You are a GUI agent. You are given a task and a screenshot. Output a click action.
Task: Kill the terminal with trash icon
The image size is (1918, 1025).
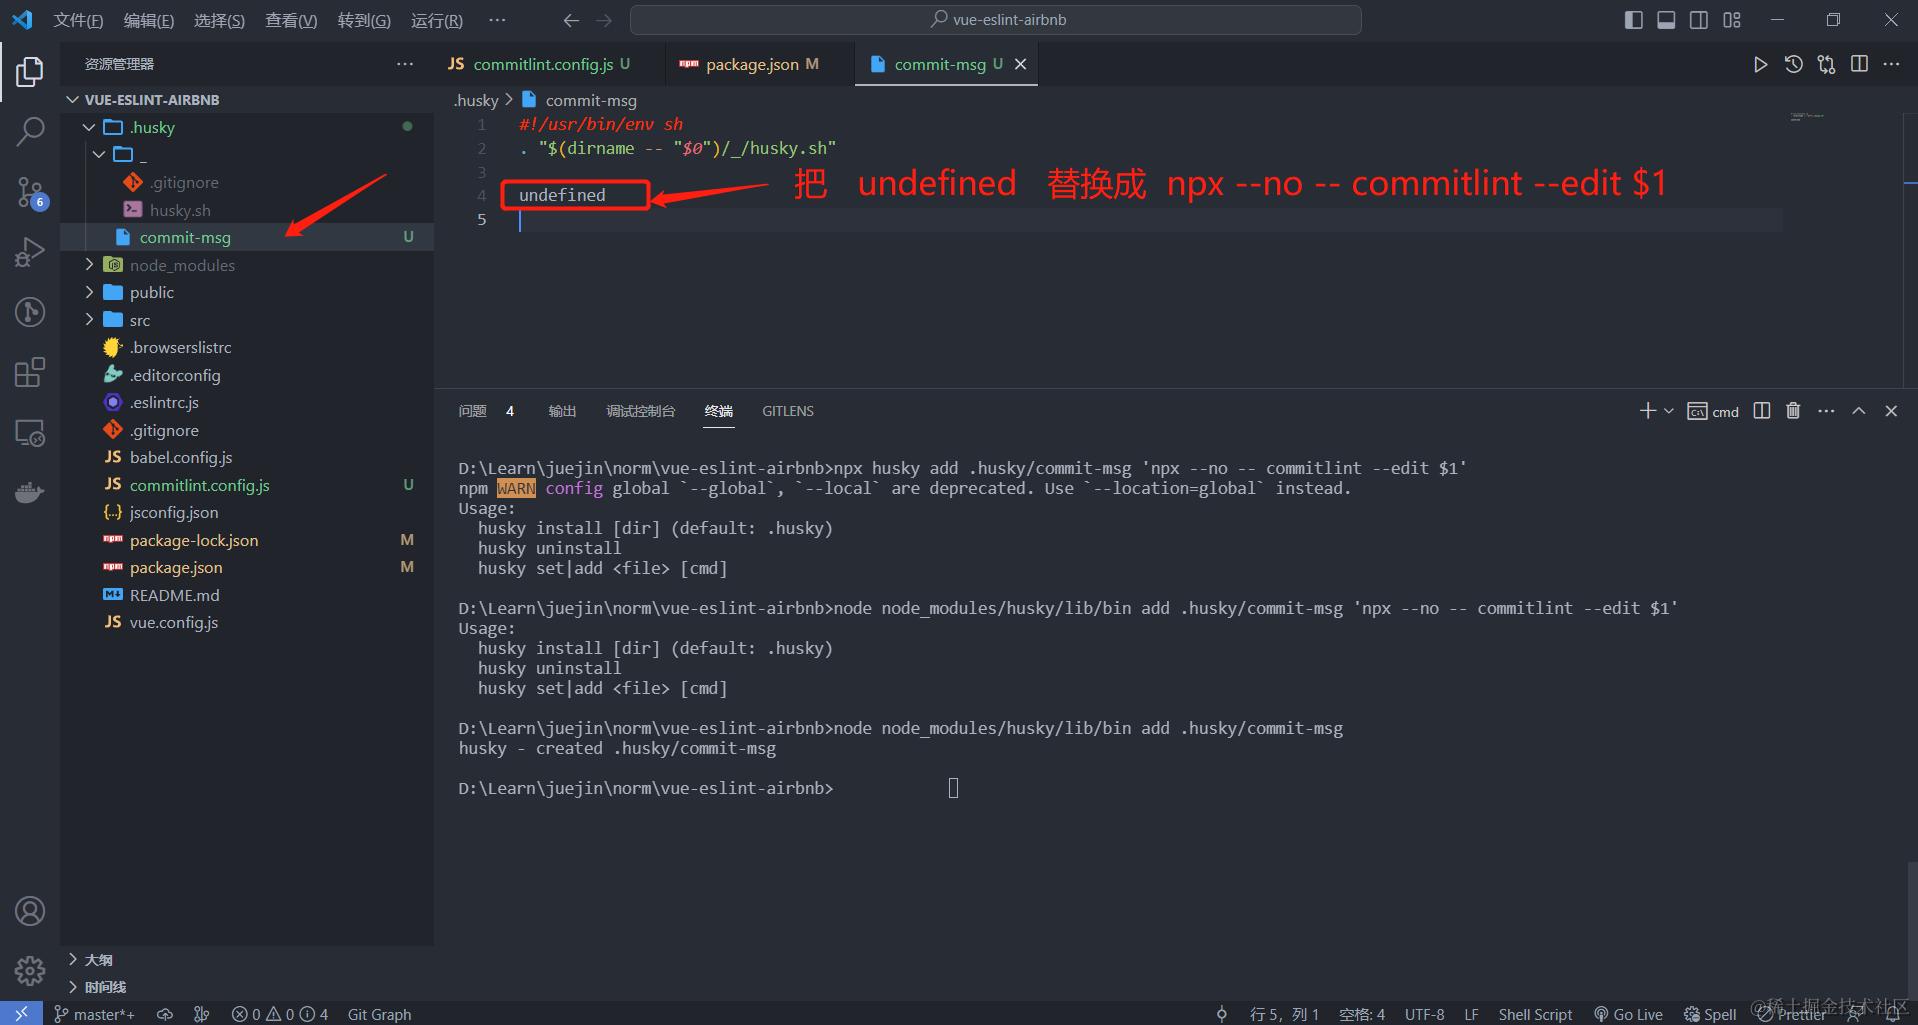(1793, 411)
